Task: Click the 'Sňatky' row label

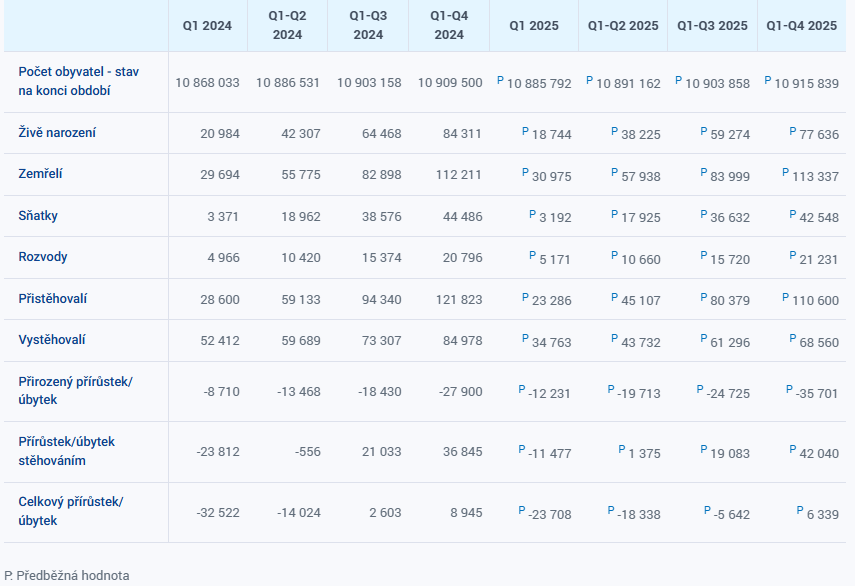Action: pos(40,216)
